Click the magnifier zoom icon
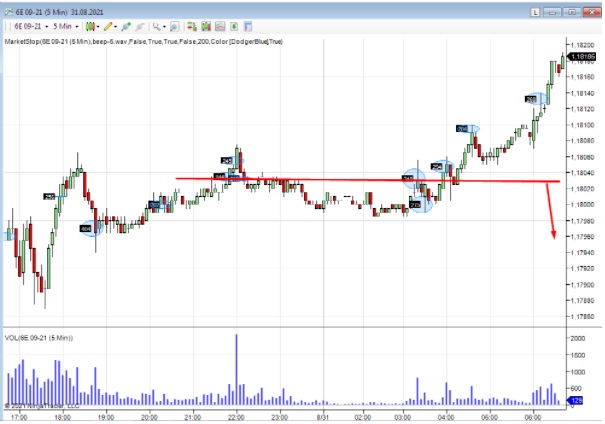605x424 pixels. (158, 26)
